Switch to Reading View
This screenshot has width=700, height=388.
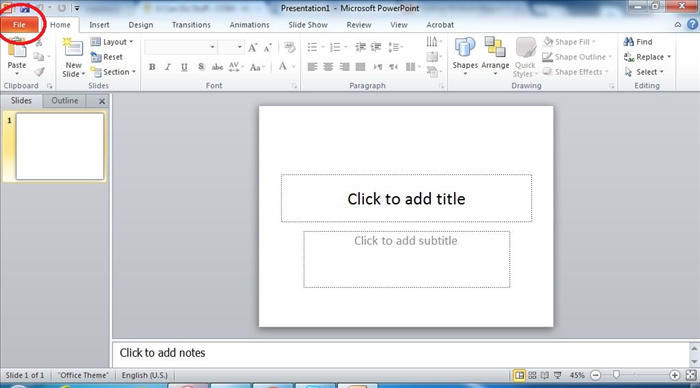[x=545, y=375]
